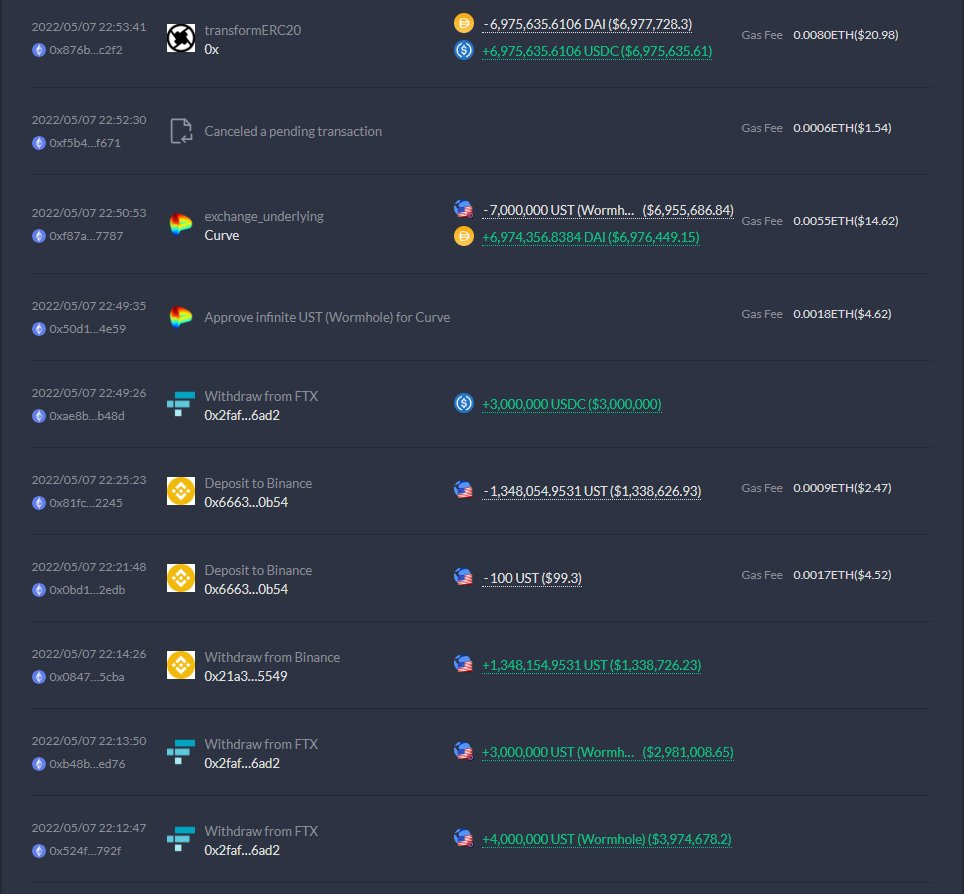
Task: Click the Binance logo on the Withdraw from Binance row
Action: click(181, 665)
